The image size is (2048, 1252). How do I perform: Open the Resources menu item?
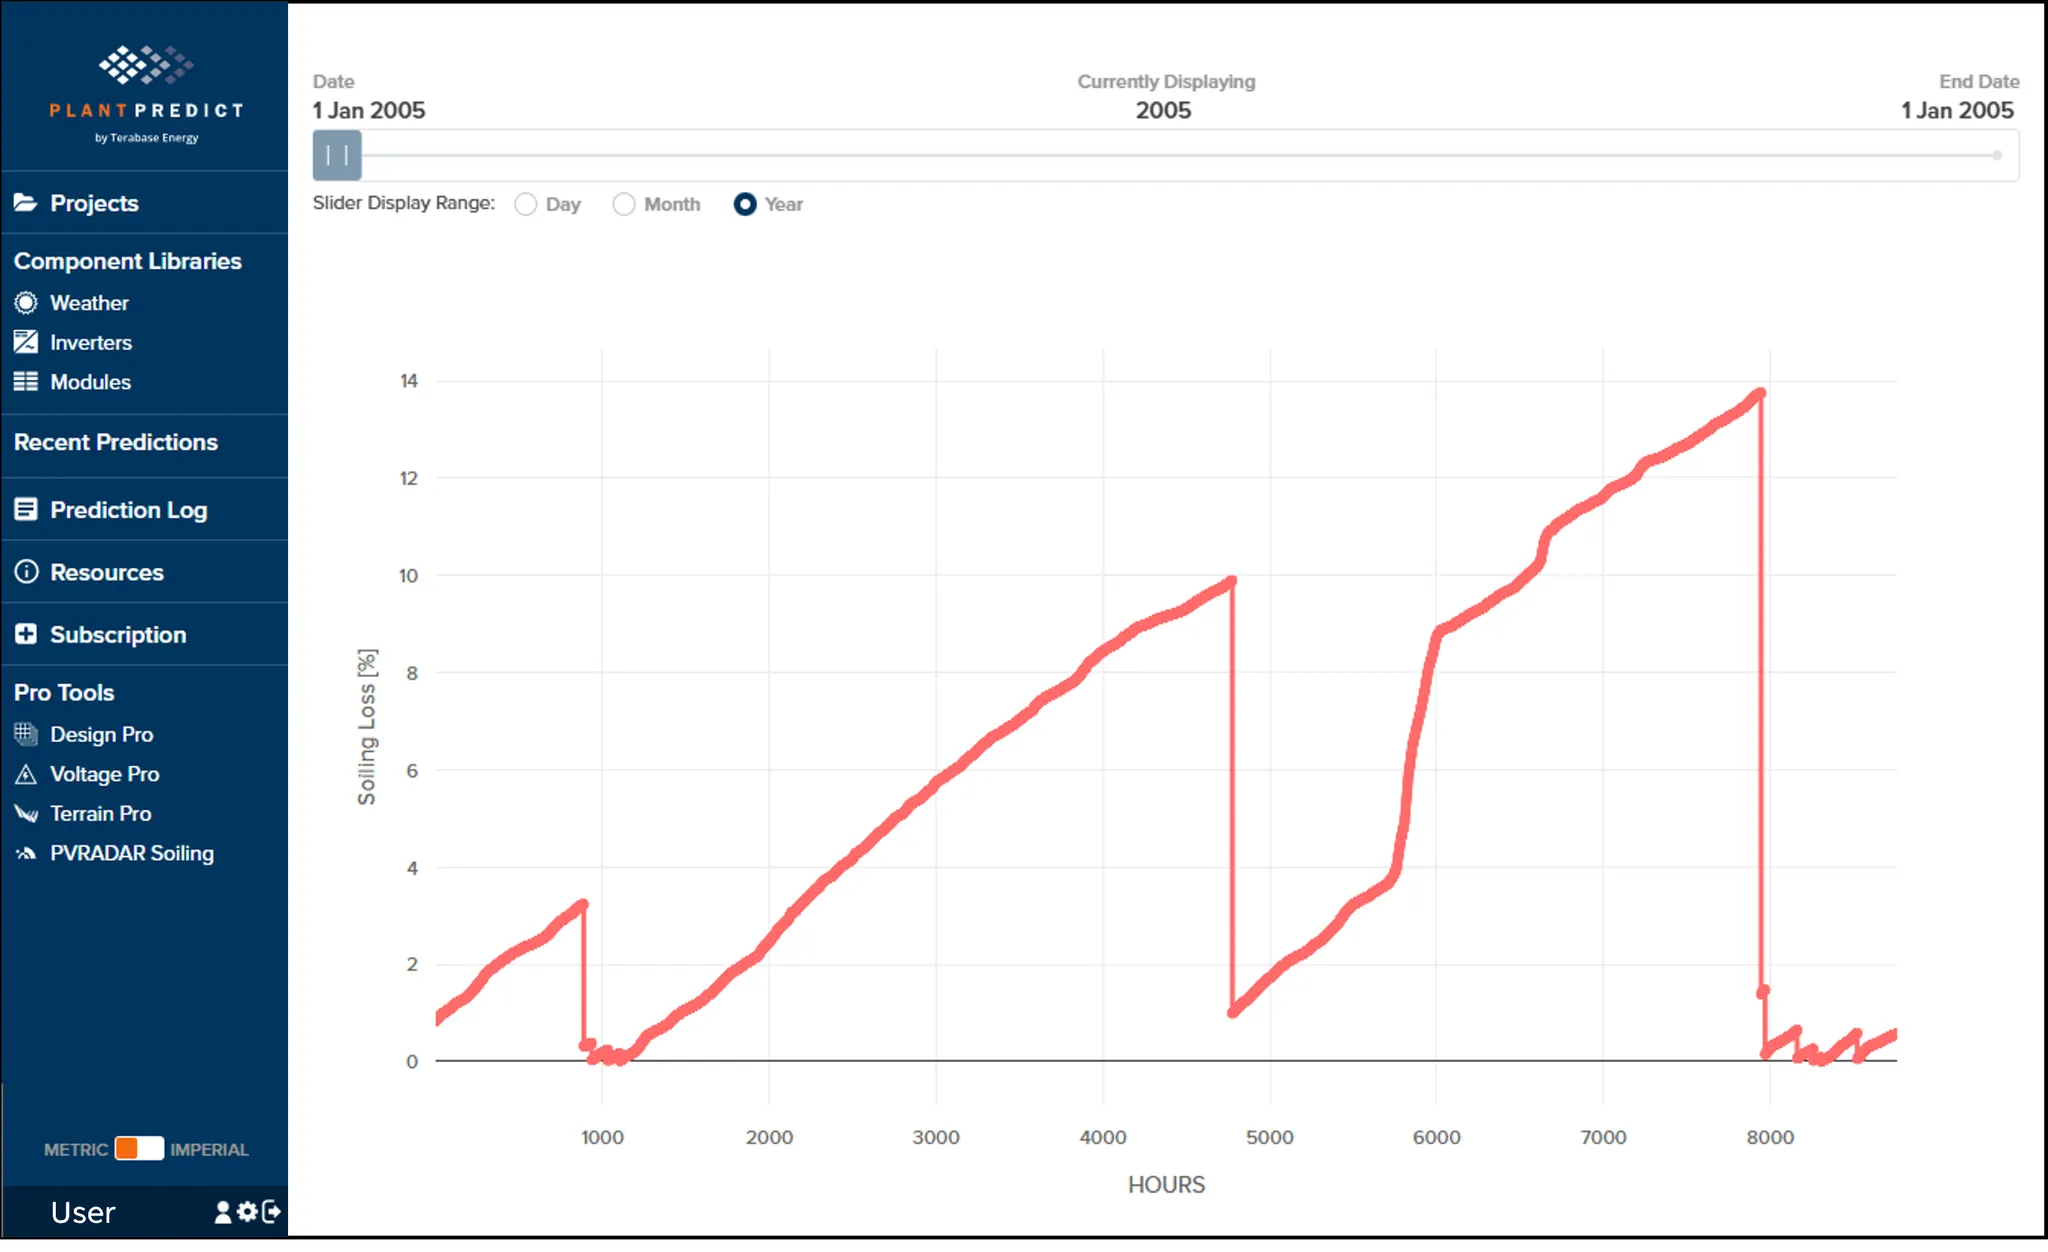pyautogui.click(x=106, y=572)
